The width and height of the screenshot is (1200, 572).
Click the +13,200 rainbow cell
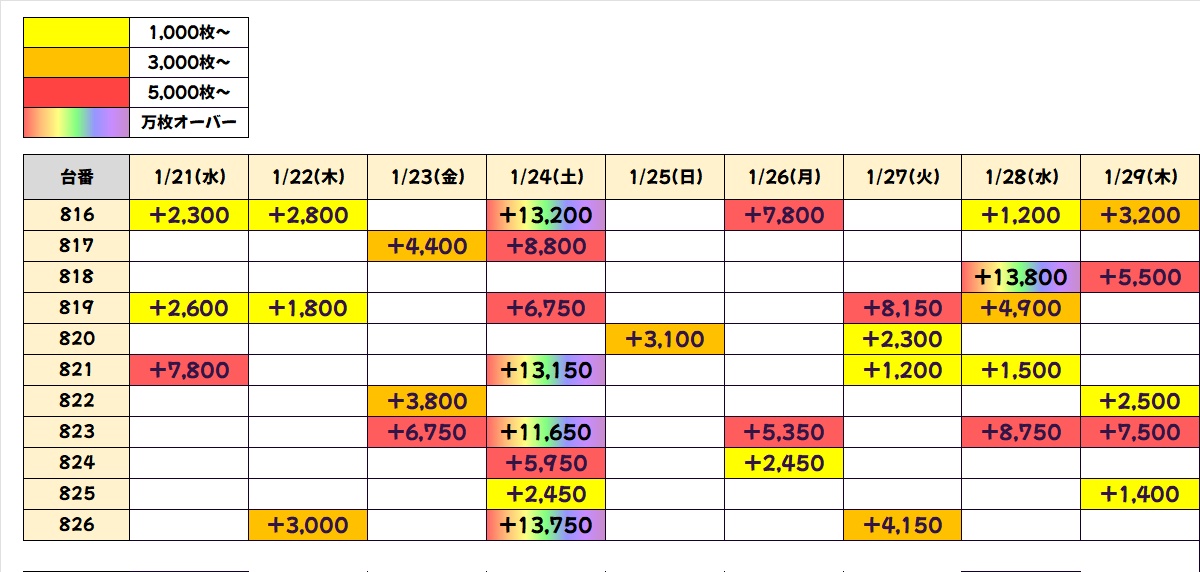546,215
